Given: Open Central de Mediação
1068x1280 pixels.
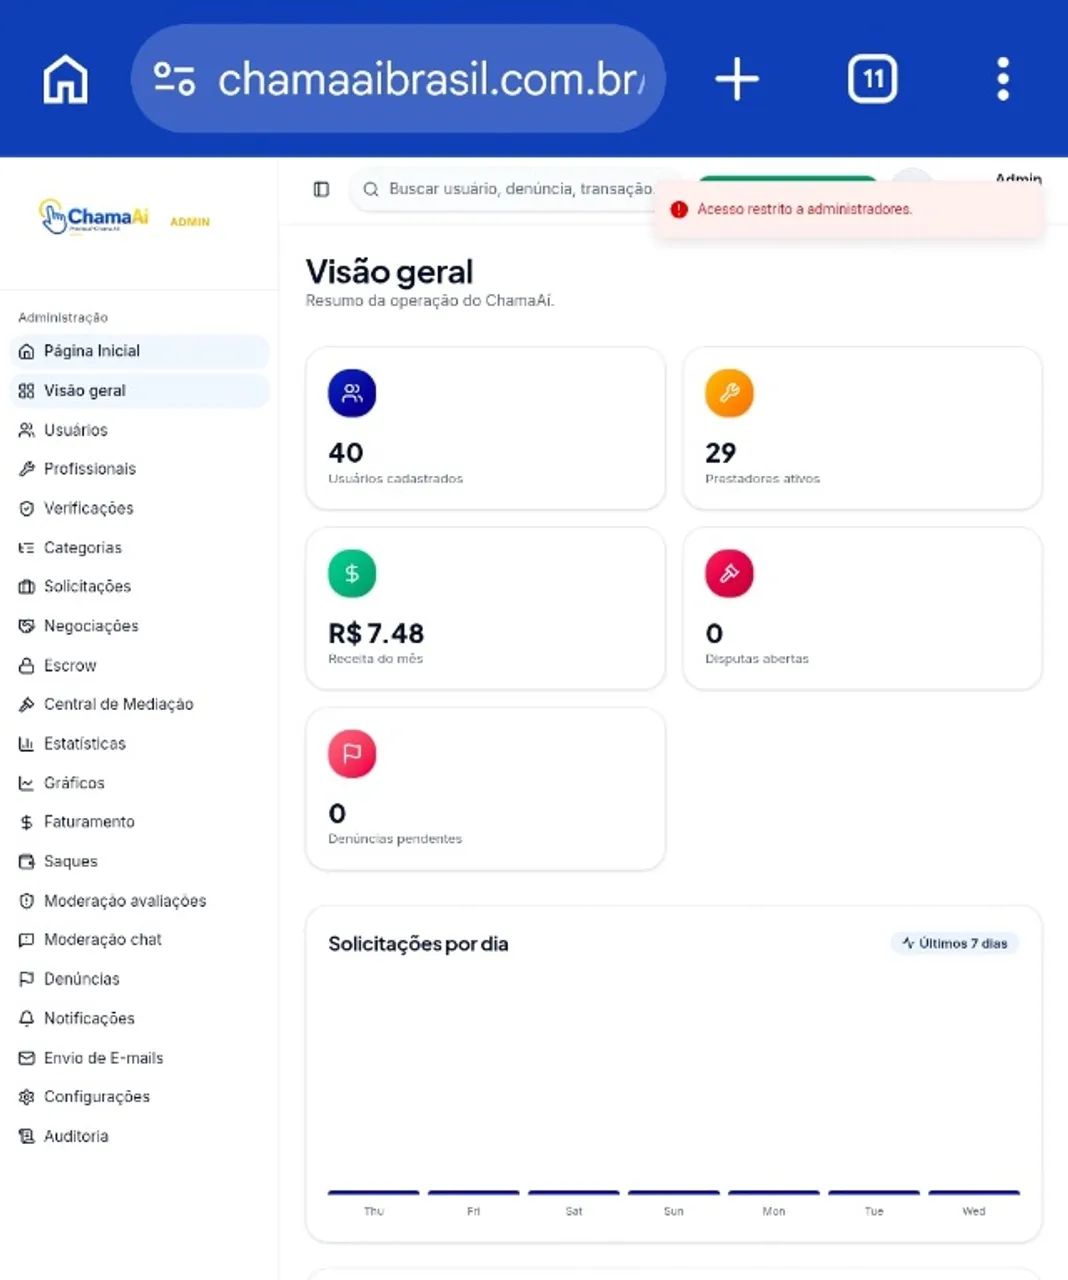Looking at the screenshot, I should (140, 704).
